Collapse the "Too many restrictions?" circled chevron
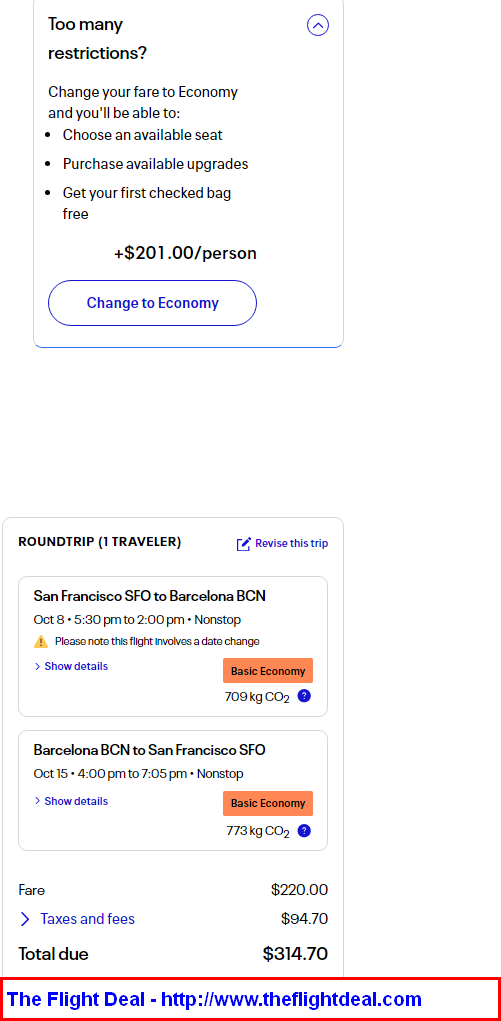 click(x=318, y=25)
